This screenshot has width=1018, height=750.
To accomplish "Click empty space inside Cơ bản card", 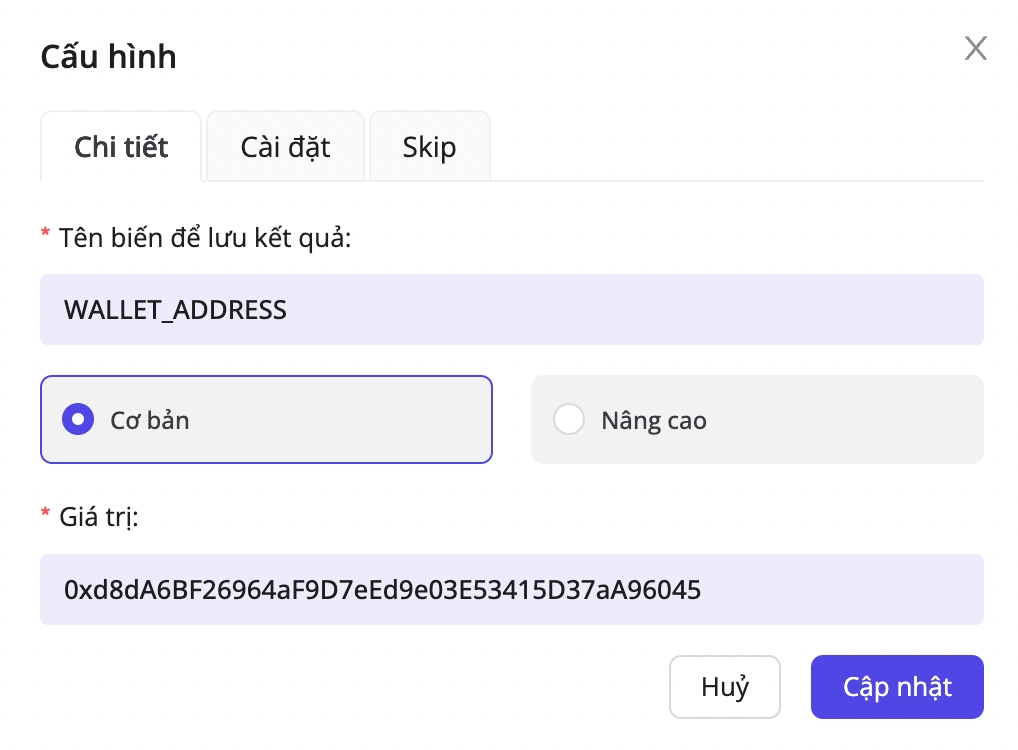I will [x=350, y=420].
